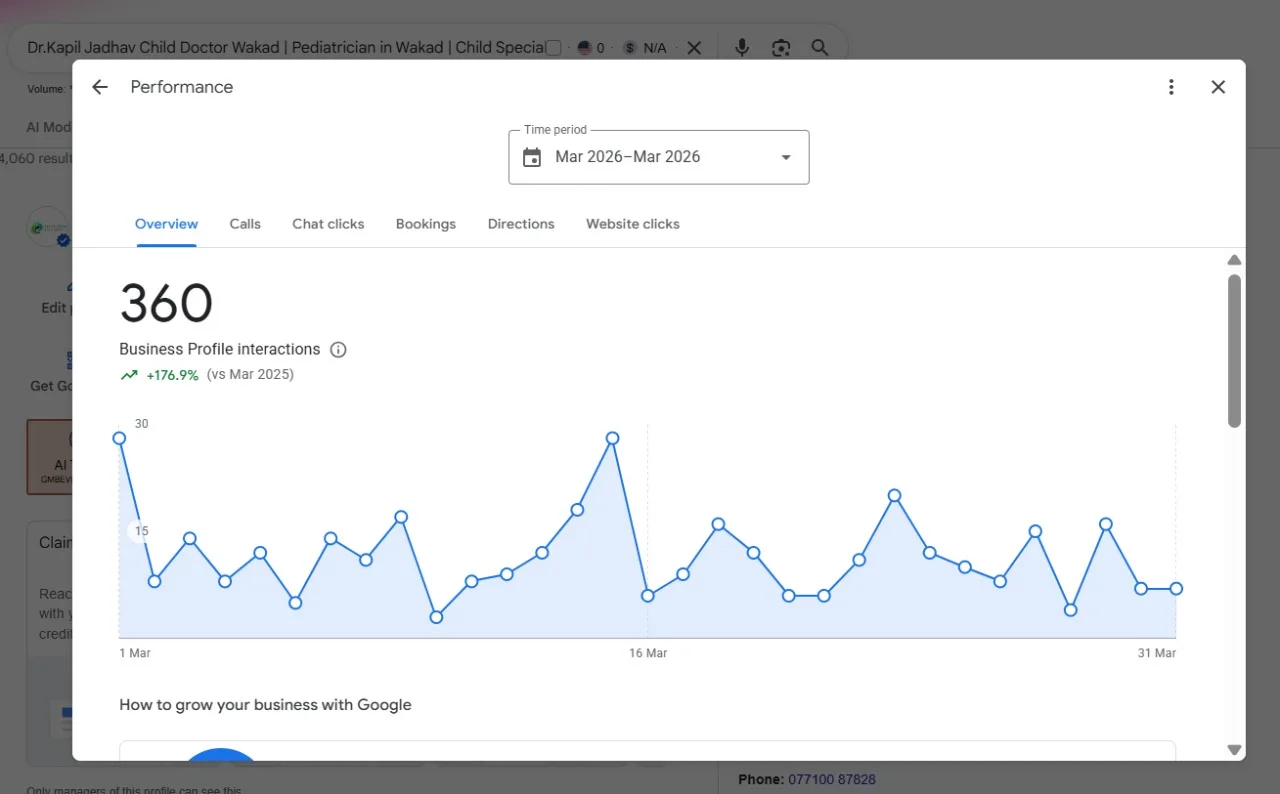Open the Chat clicks tab
The image size is (1280, 794).
(x=328, y=224)
